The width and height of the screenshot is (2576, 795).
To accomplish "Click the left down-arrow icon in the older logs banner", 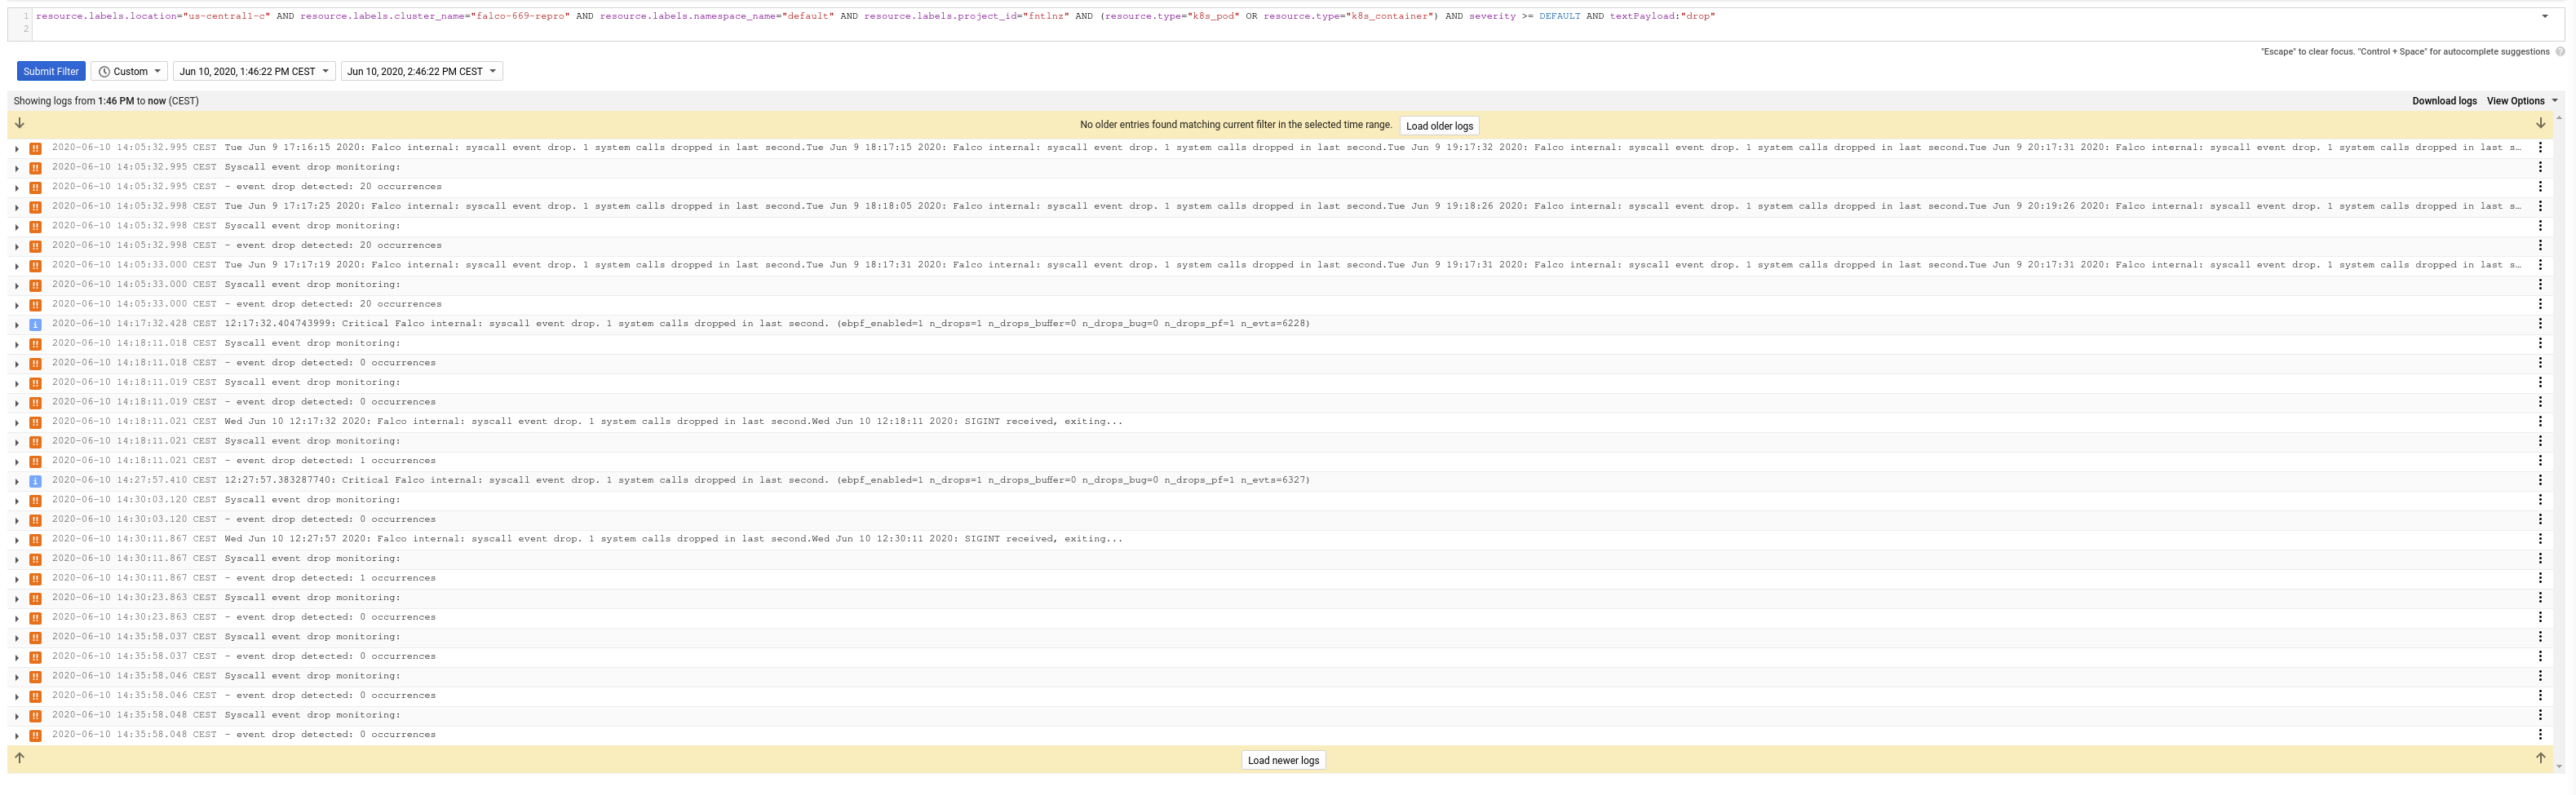I will click(x=19, y=123).
